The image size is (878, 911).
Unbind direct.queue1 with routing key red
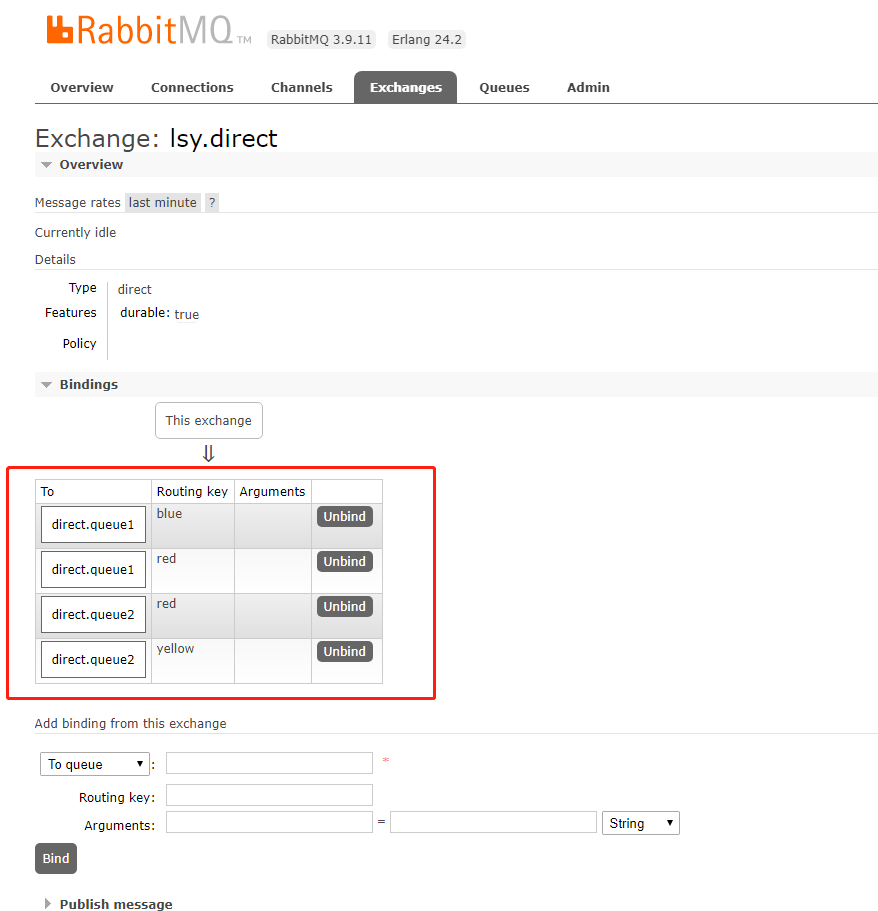(345, 561)
